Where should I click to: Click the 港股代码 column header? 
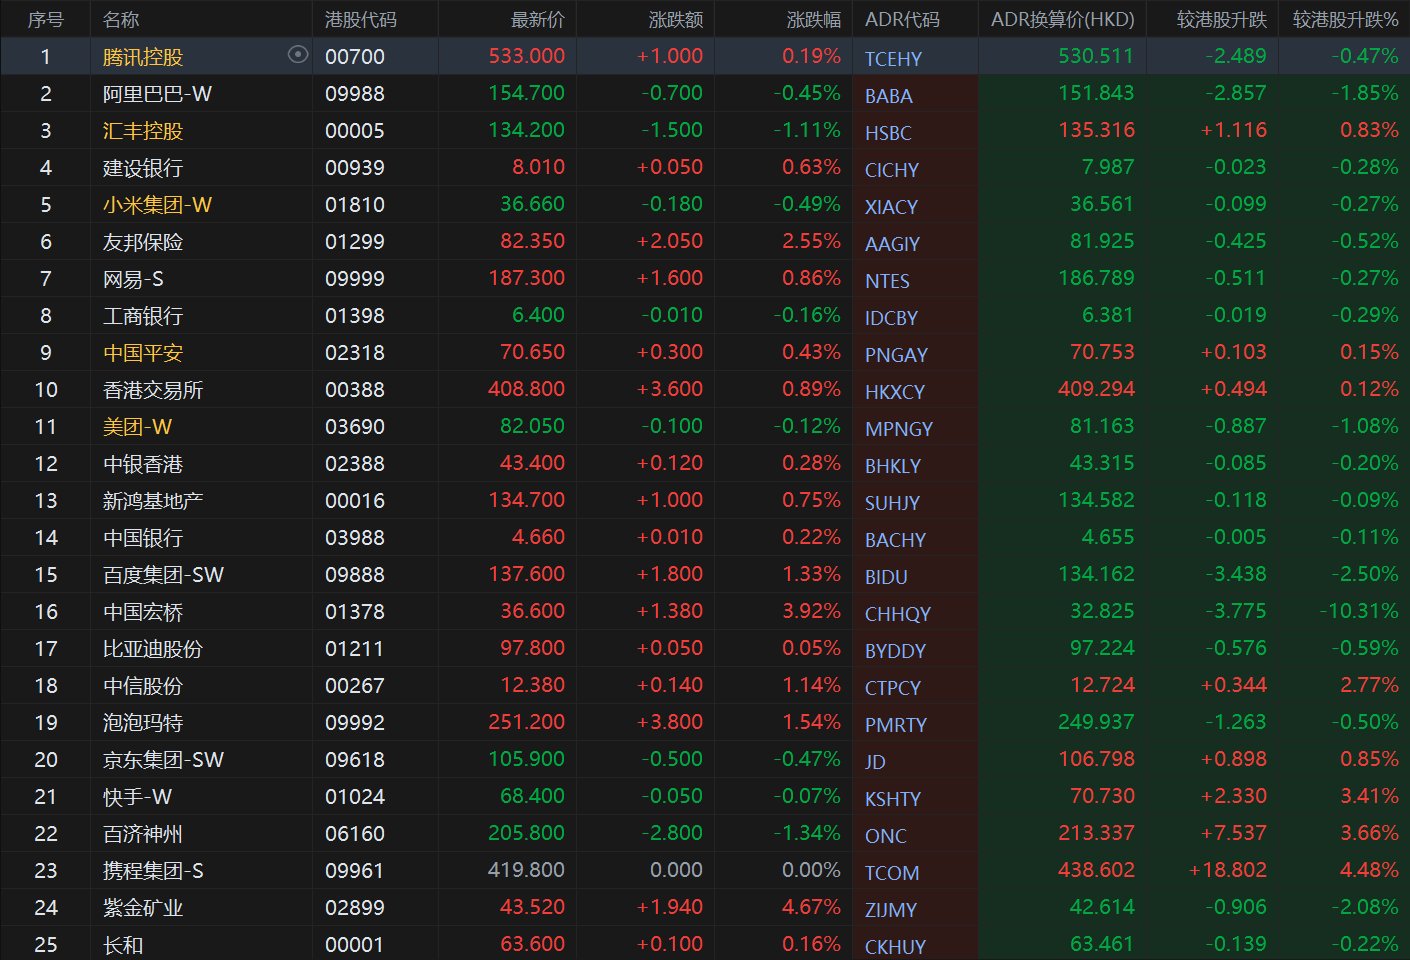pyautogui.click(x=360, y=19)
